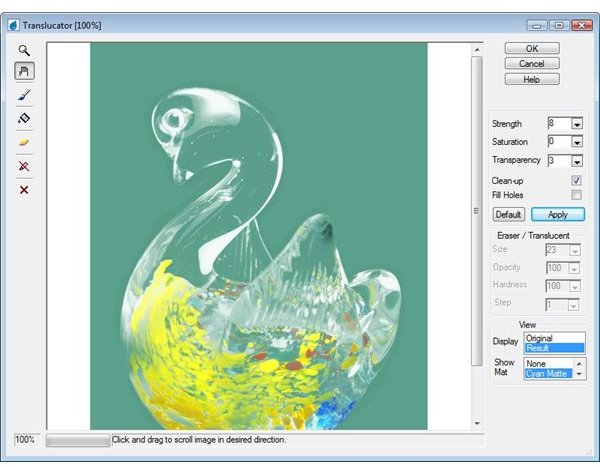The image size is (600, 466).
Task: Click the glass swan preview image
Action: 259,236
